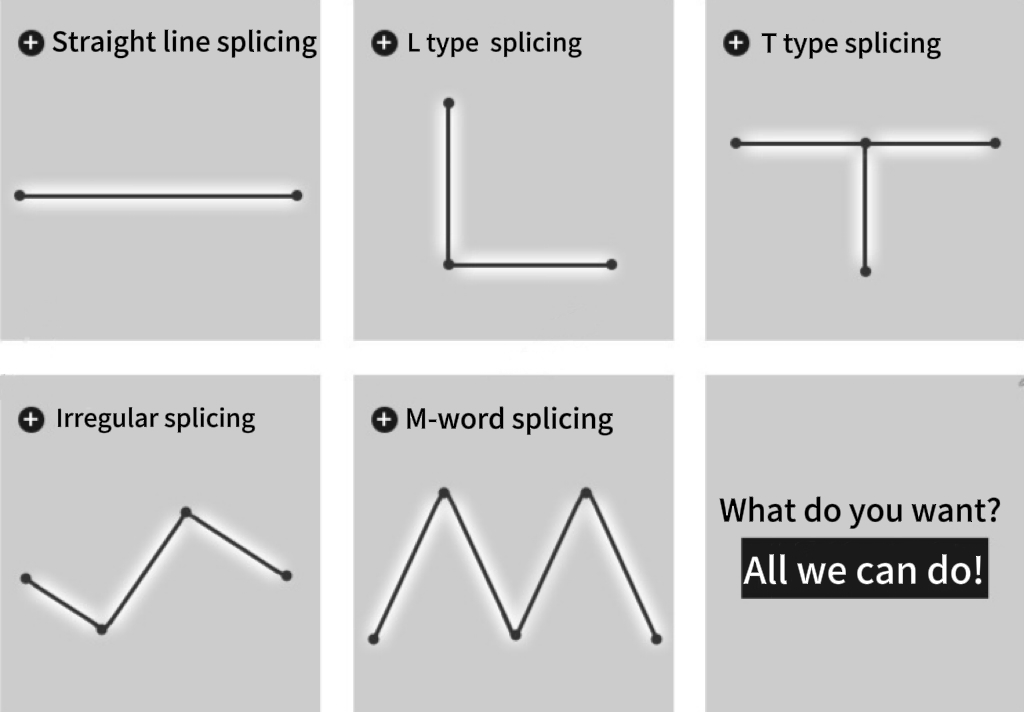Screen dimensions: 1024x712
Task: Expand the M-word splicing plus icon
Action: tap(383, 420)
